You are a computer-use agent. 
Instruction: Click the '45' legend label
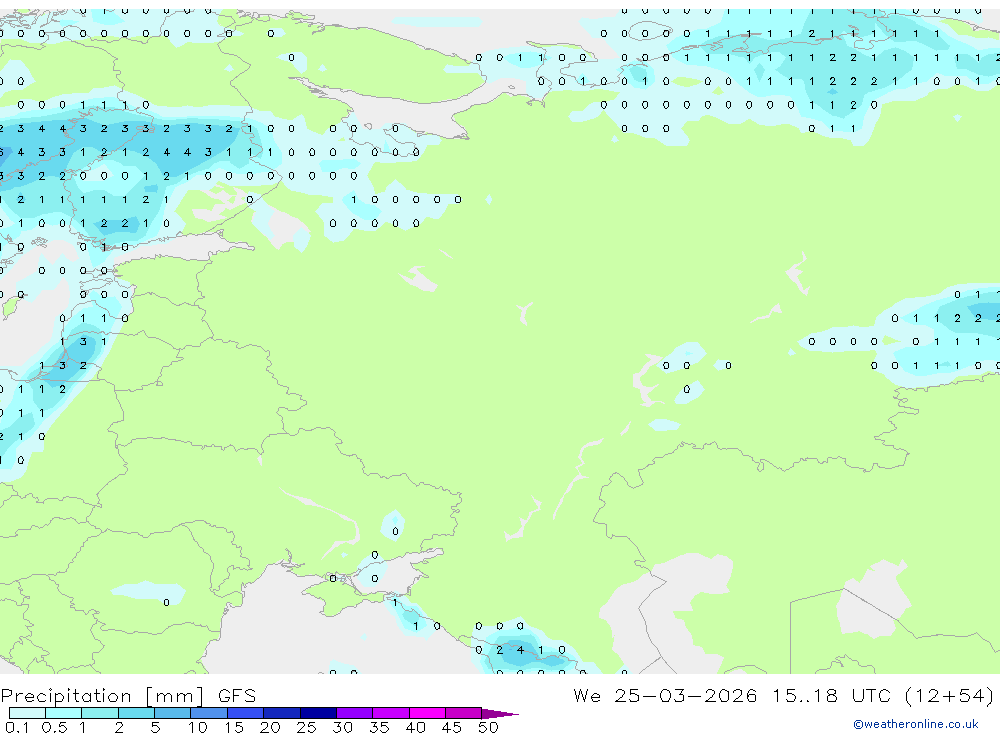point(452,727)
